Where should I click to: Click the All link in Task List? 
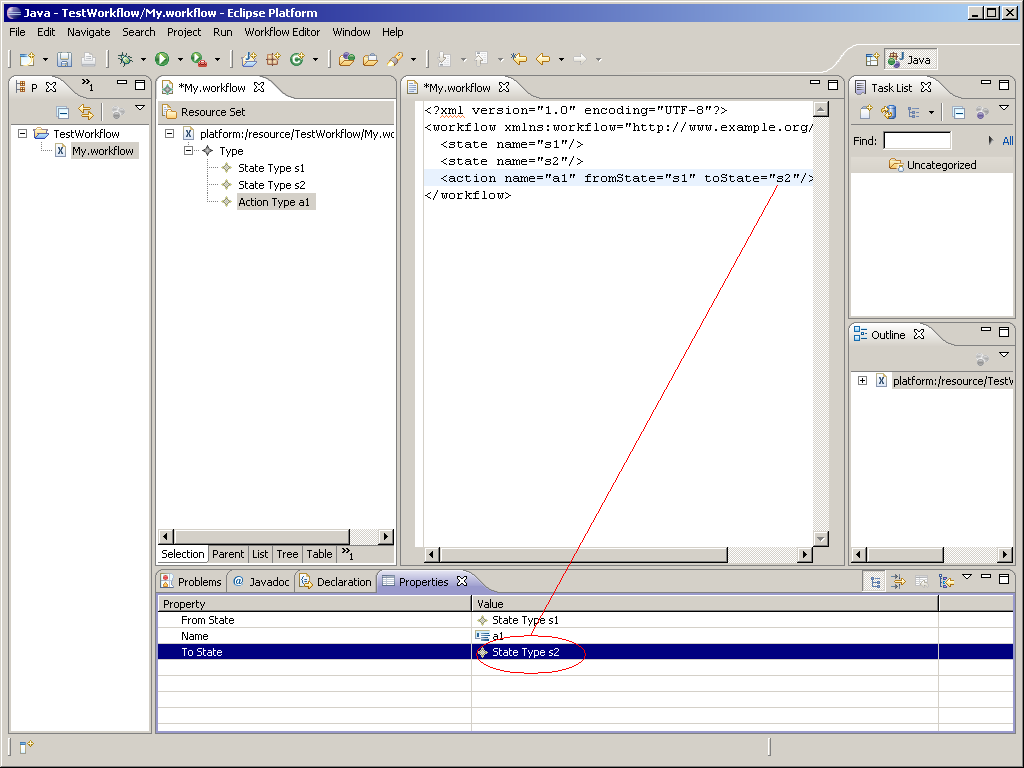coord(1007,141)
